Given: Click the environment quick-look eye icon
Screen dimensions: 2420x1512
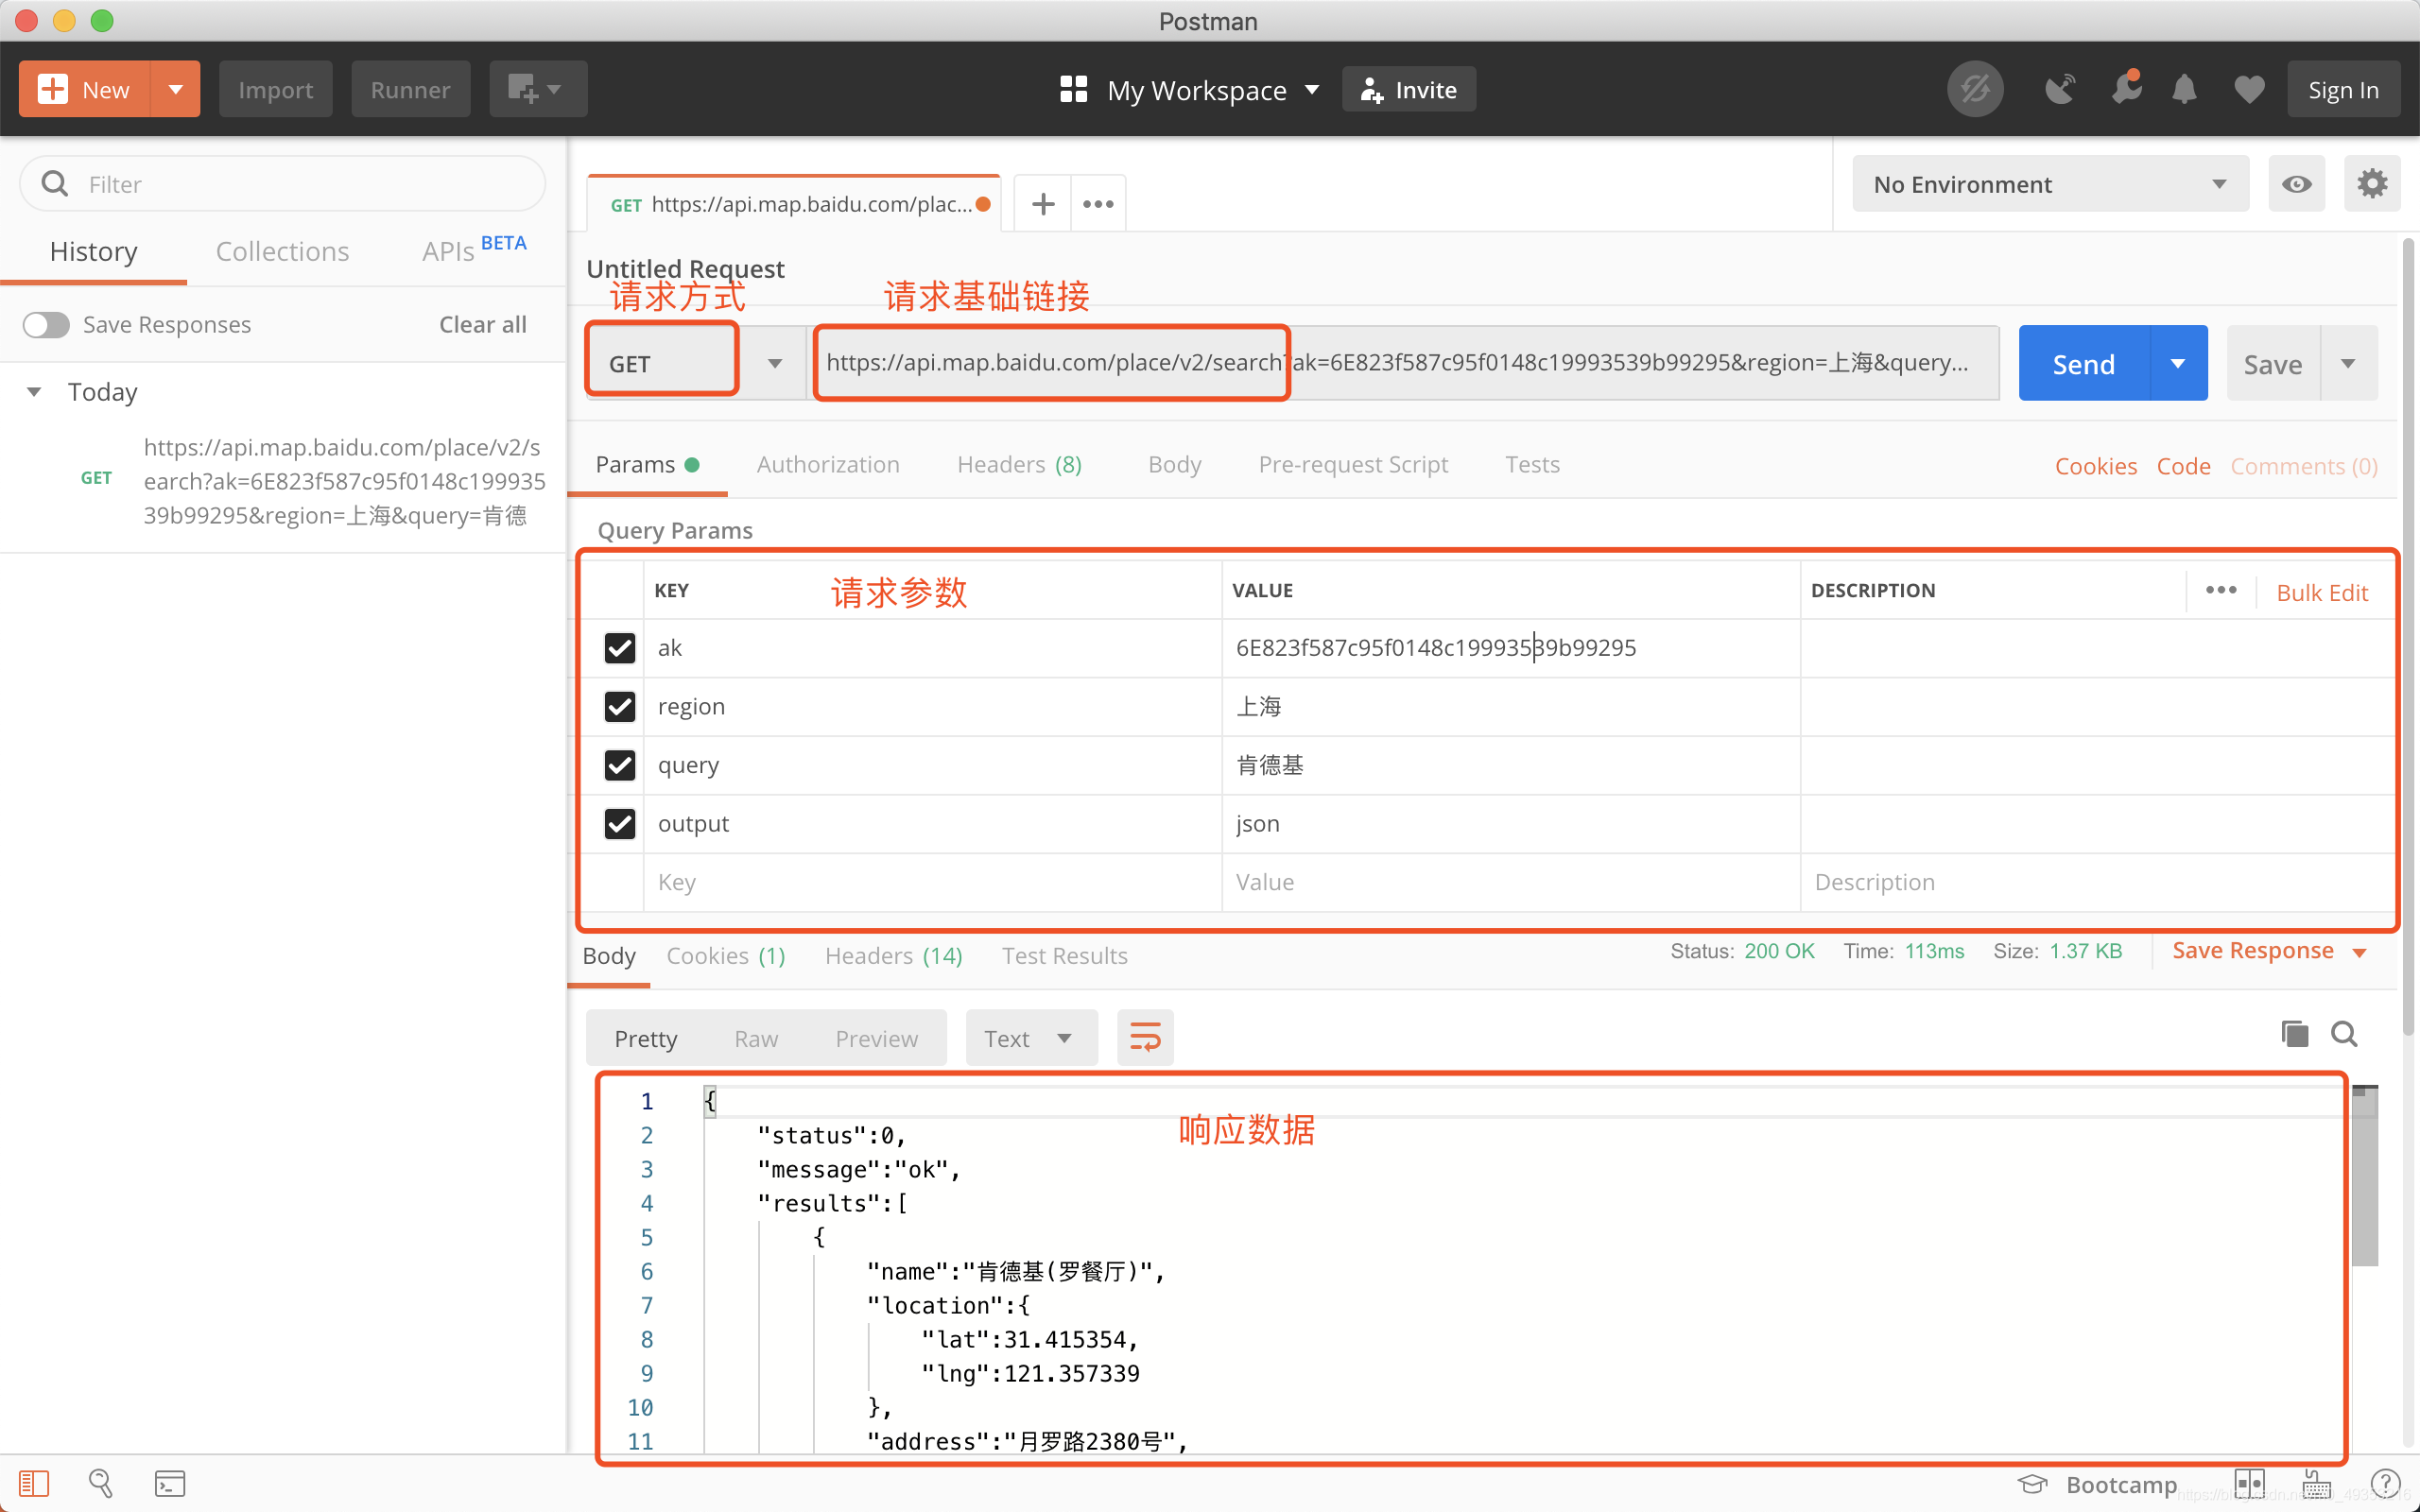Looking at the screenshot, I should click(2296, 183).
